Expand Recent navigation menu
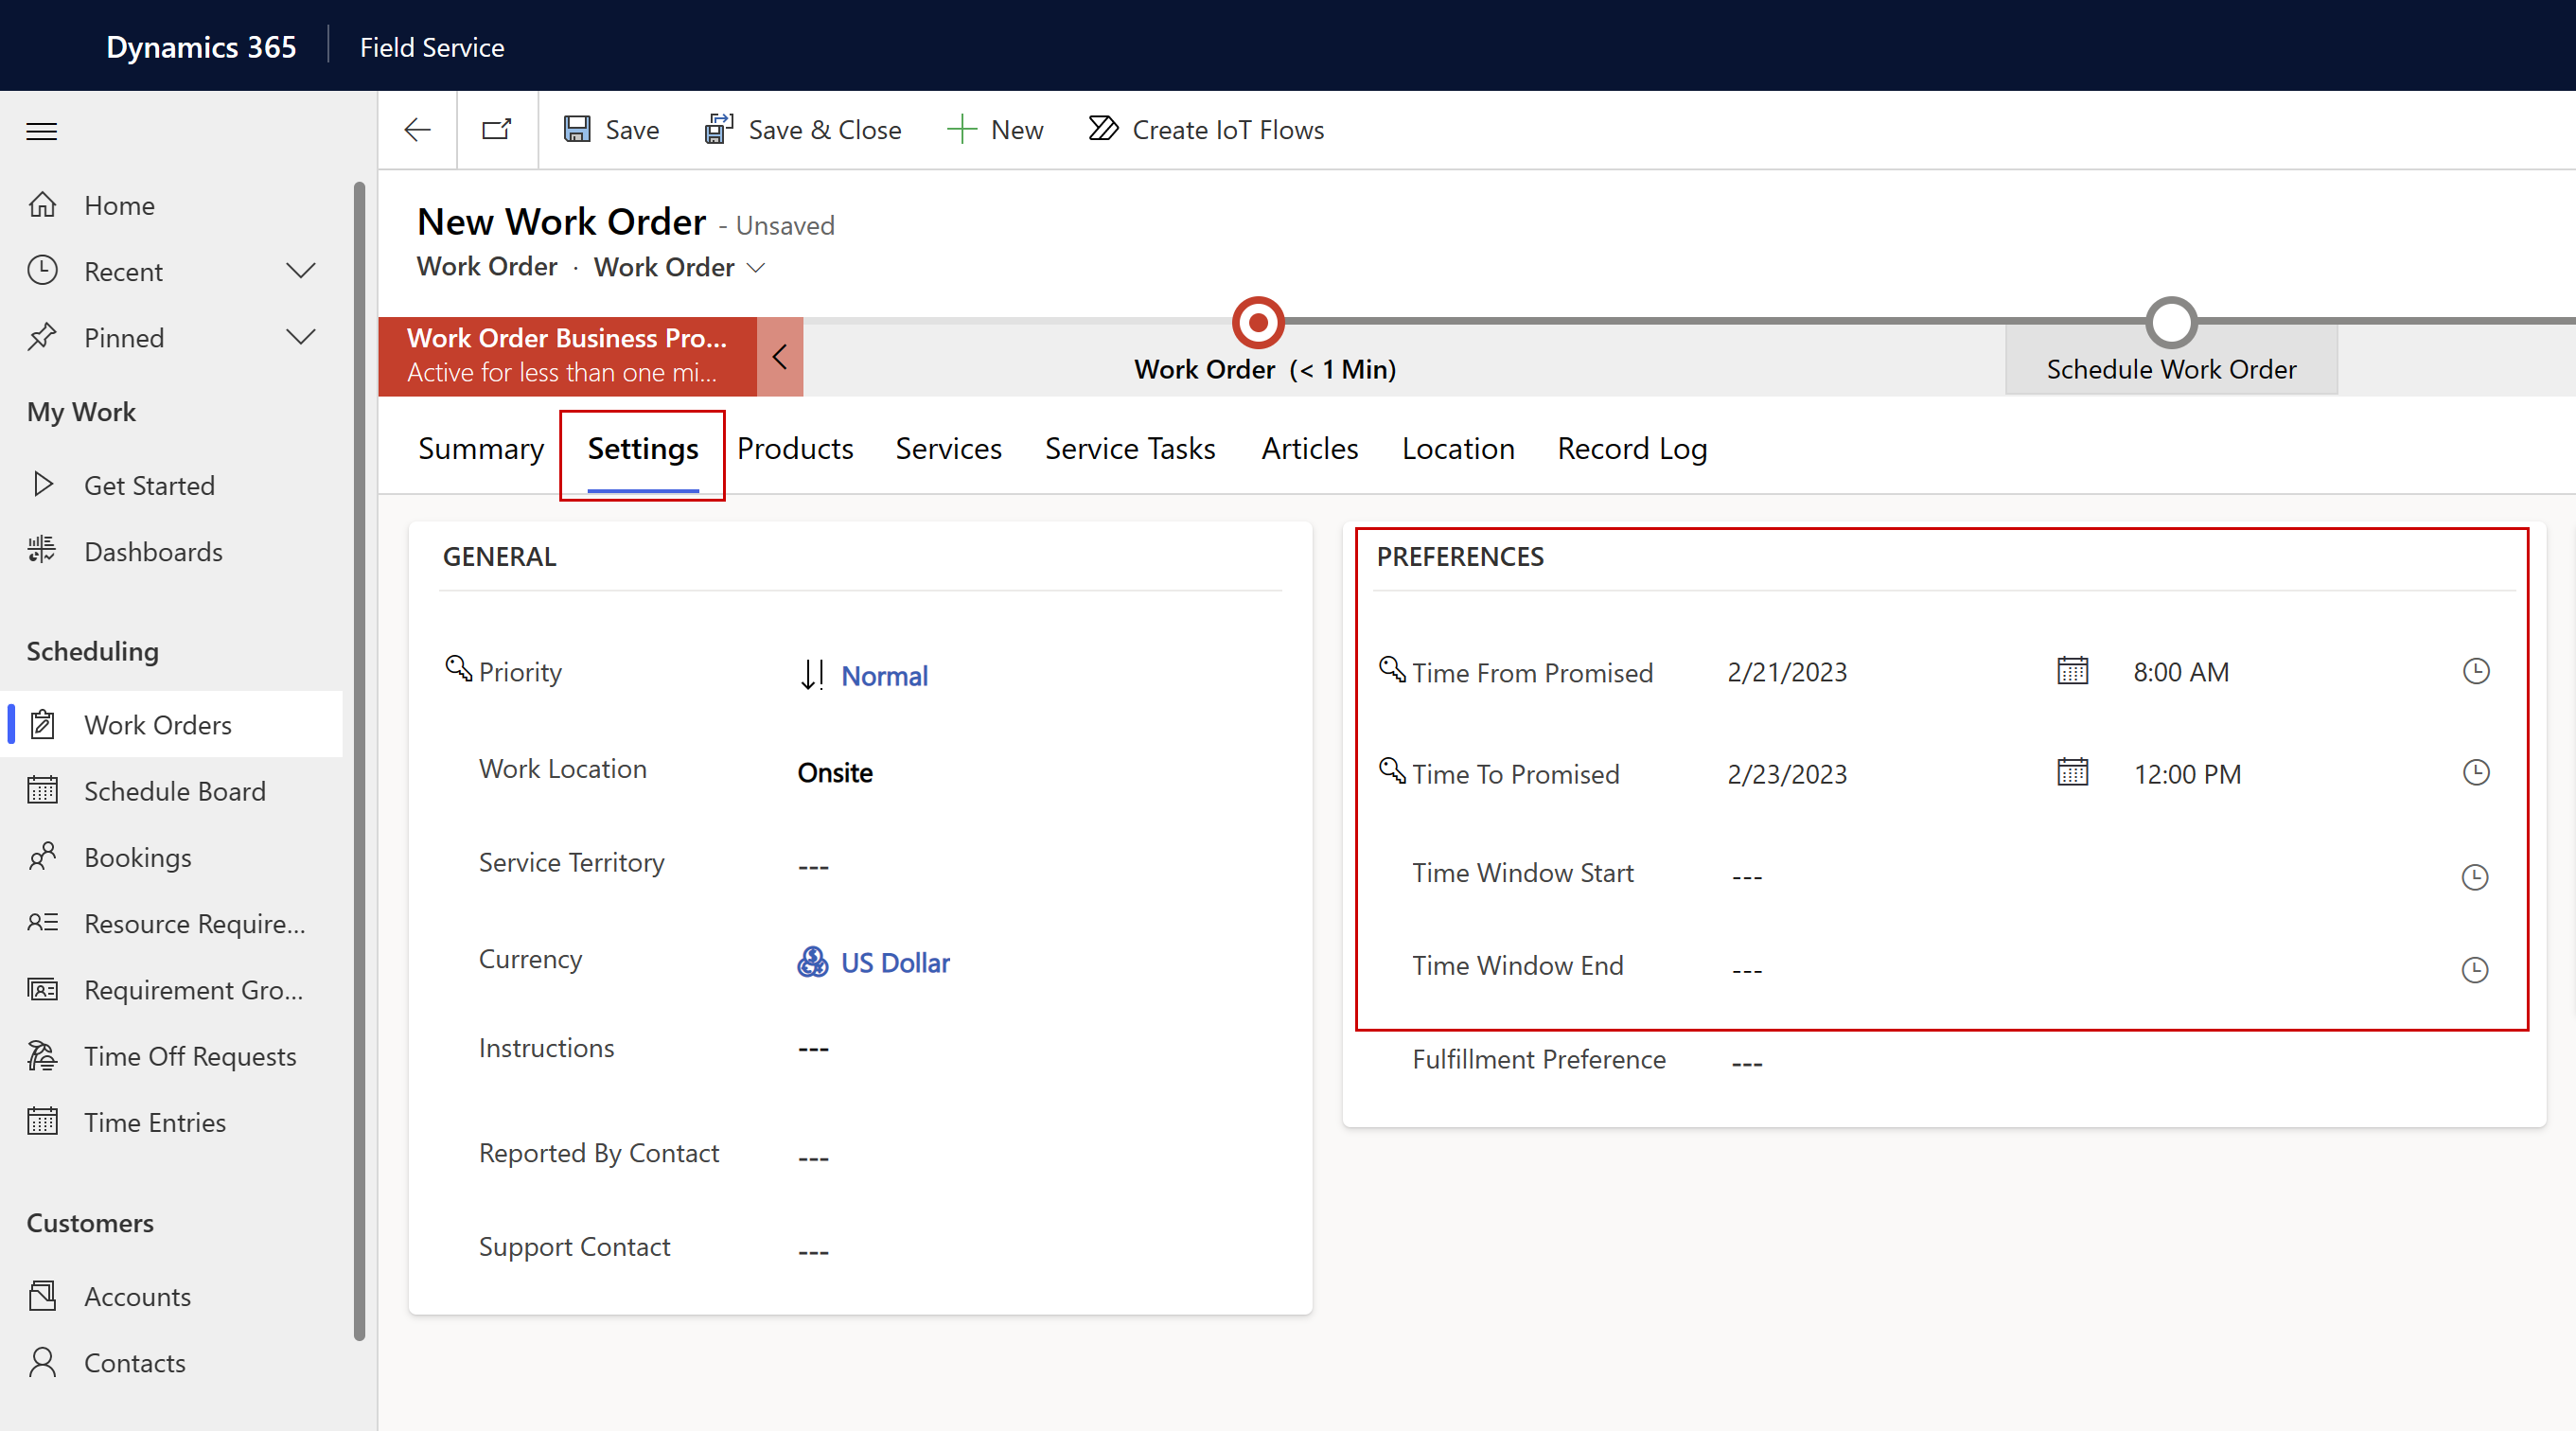 (x=300, y=272)
